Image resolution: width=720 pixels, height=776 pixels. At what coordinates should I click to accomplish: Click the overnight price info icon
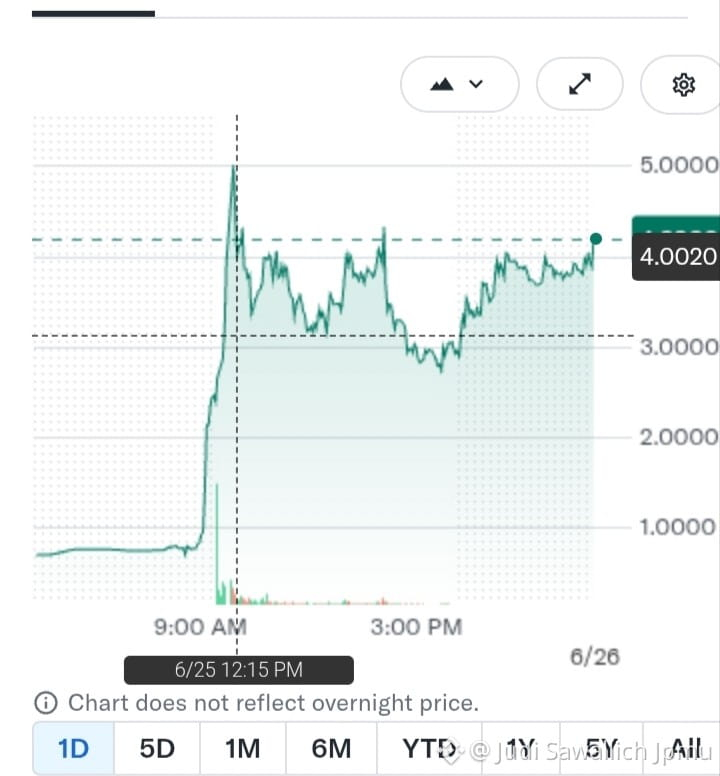[x=46, y=703]
